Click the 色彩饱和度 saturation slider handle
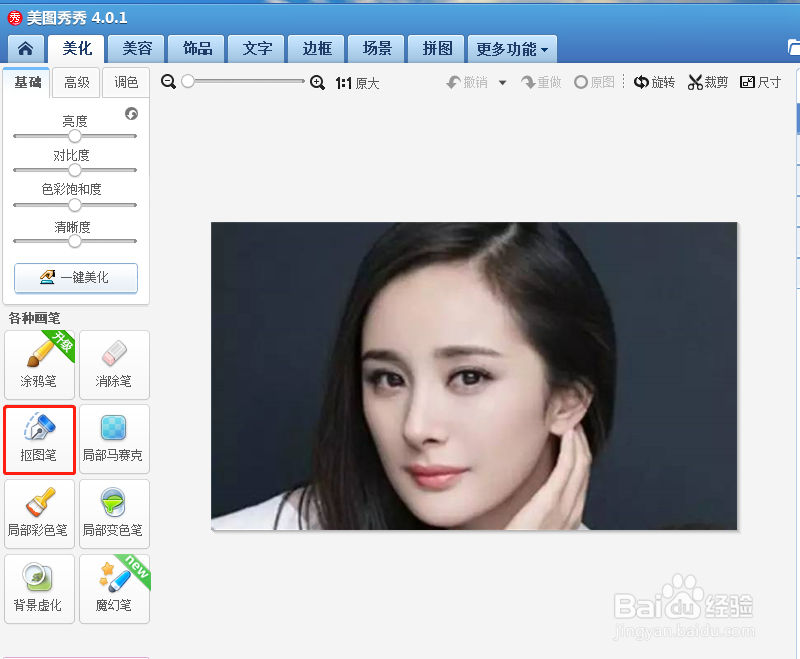The image size is (800, 659). [x=74, y=205]
